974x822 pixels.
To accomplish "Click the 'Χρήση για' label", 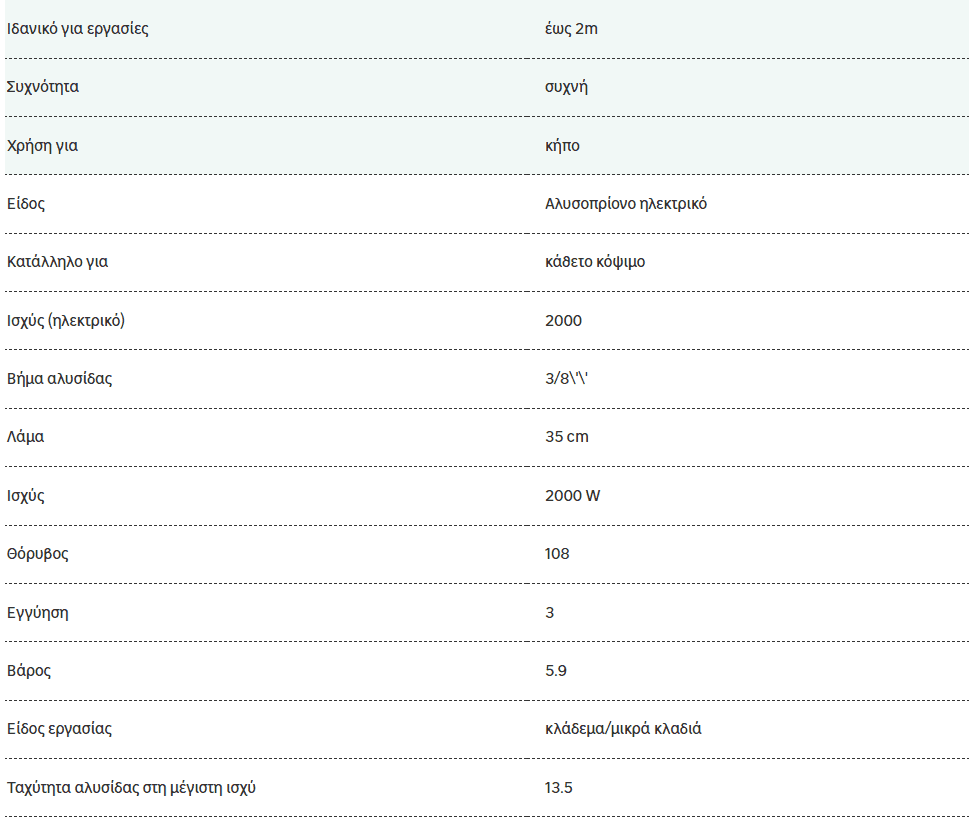I will point(42,145).
